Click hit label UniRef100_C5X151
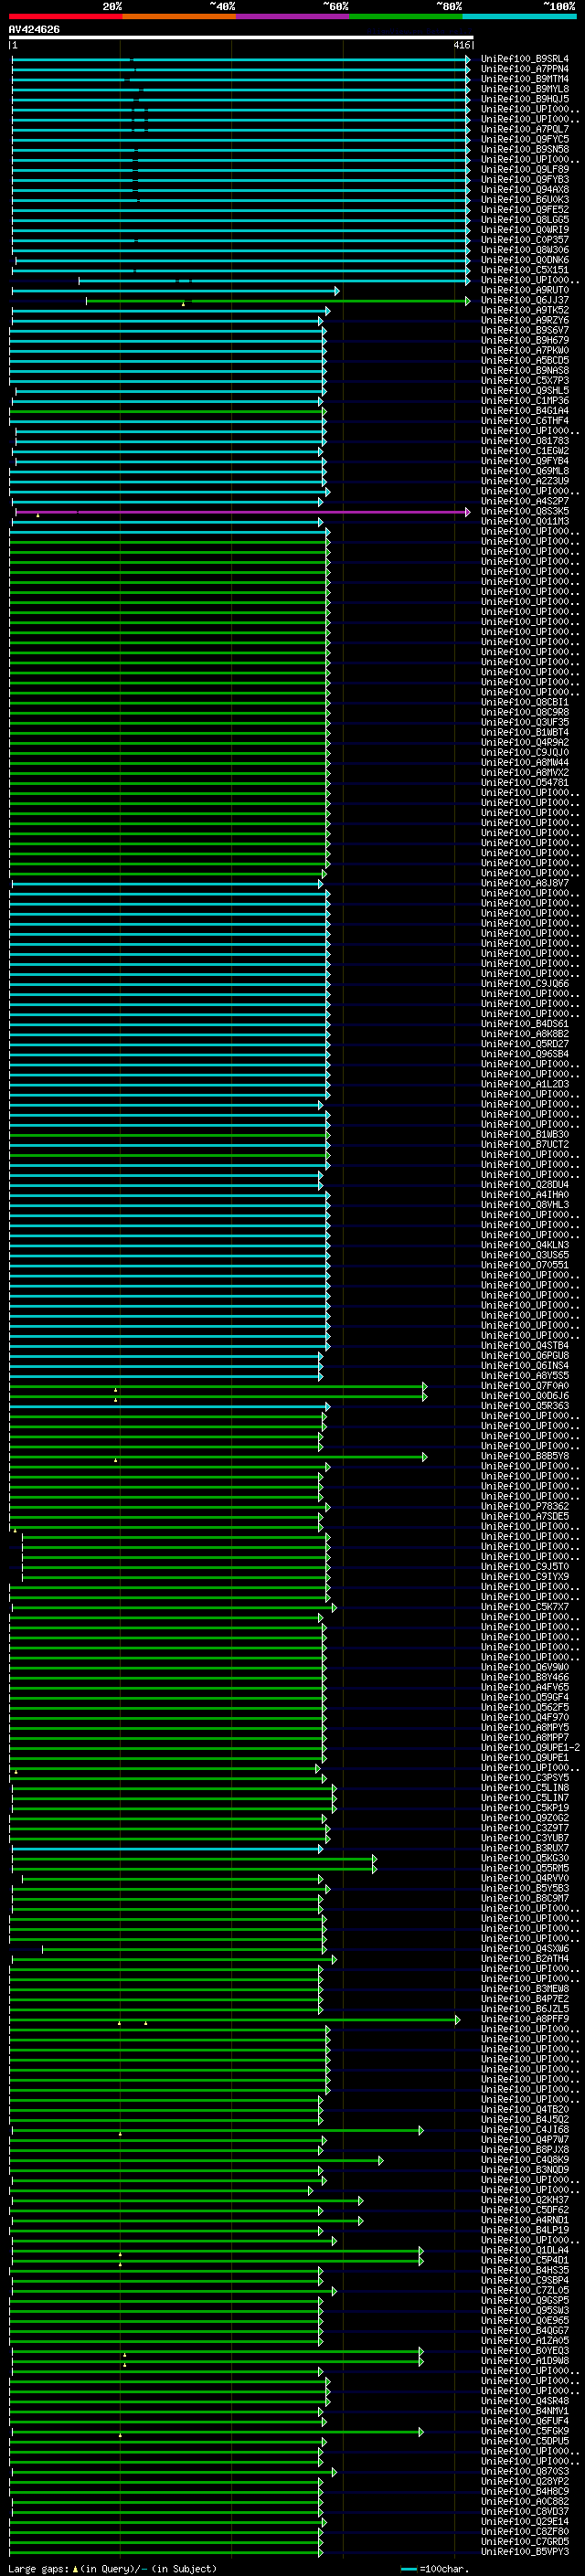The height and width of the screenshot is (2576, 585). pos(525,270)
